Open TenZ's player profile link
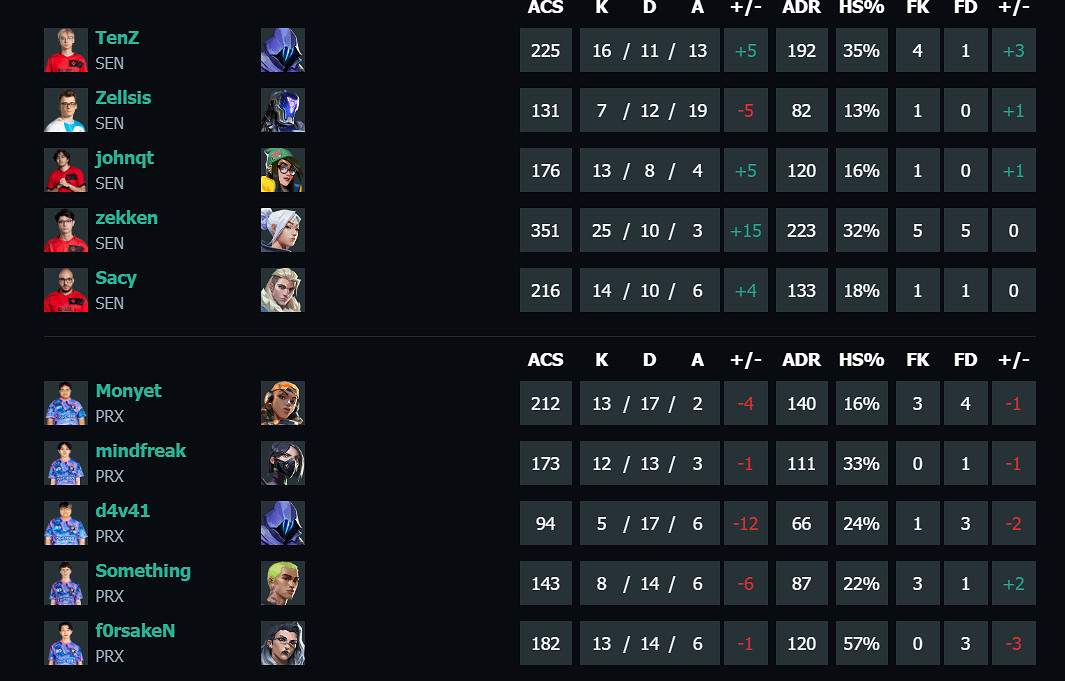The image size is (1065, 681). [x=117, y=38]
